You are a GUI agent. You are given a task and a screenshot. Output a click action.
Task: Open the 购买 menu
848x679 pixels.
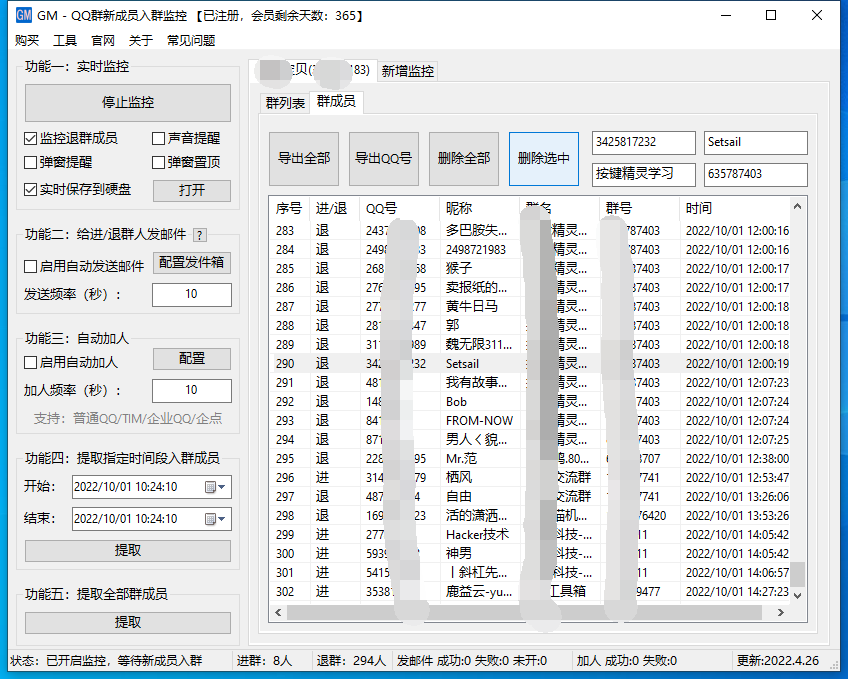pyautogui.click(x=27, y=41)
